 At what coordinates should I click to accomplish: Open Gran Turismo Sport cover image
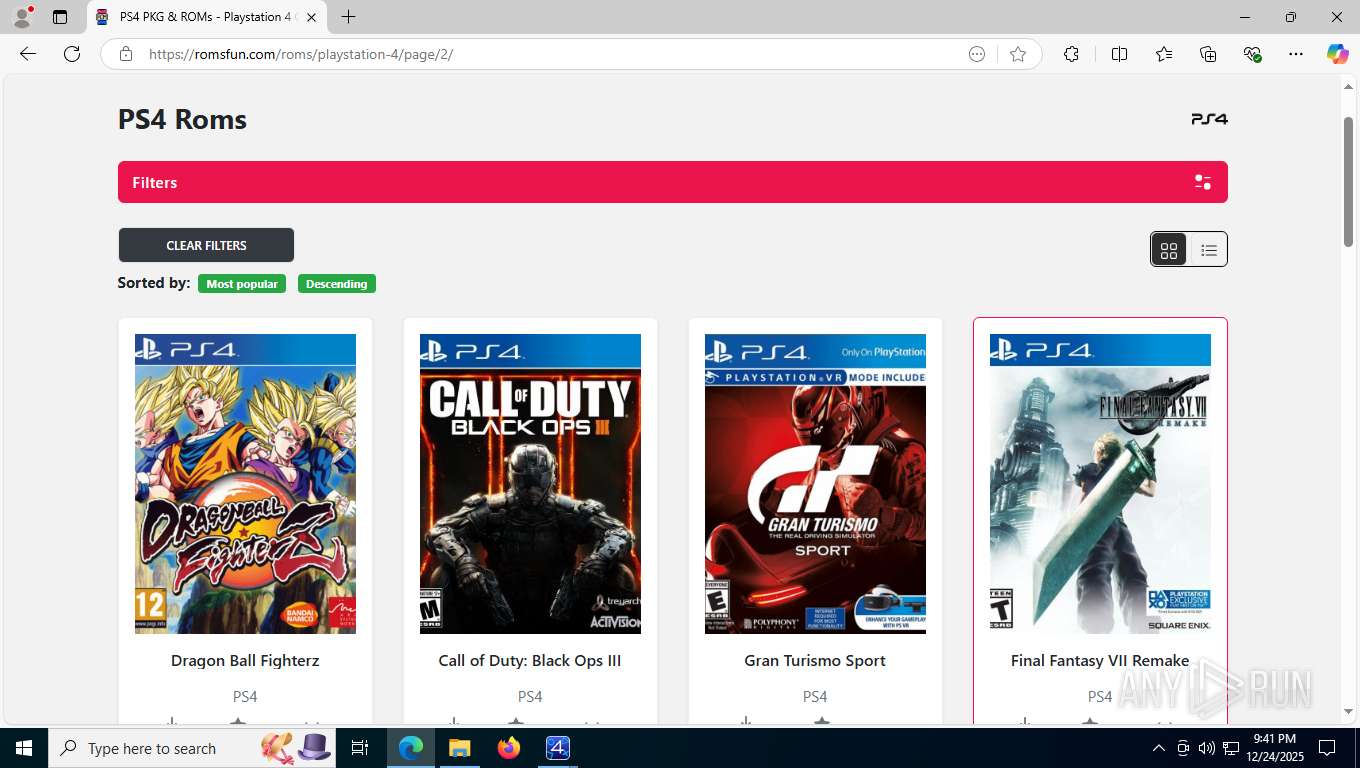[x=815, y=484]
